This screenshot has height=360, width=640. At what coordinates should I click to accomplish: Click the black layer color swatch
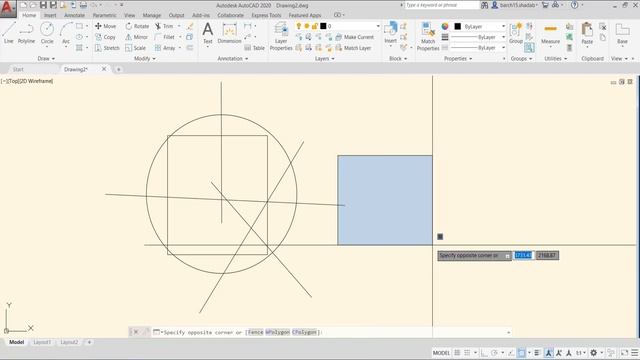pos(323,26)
